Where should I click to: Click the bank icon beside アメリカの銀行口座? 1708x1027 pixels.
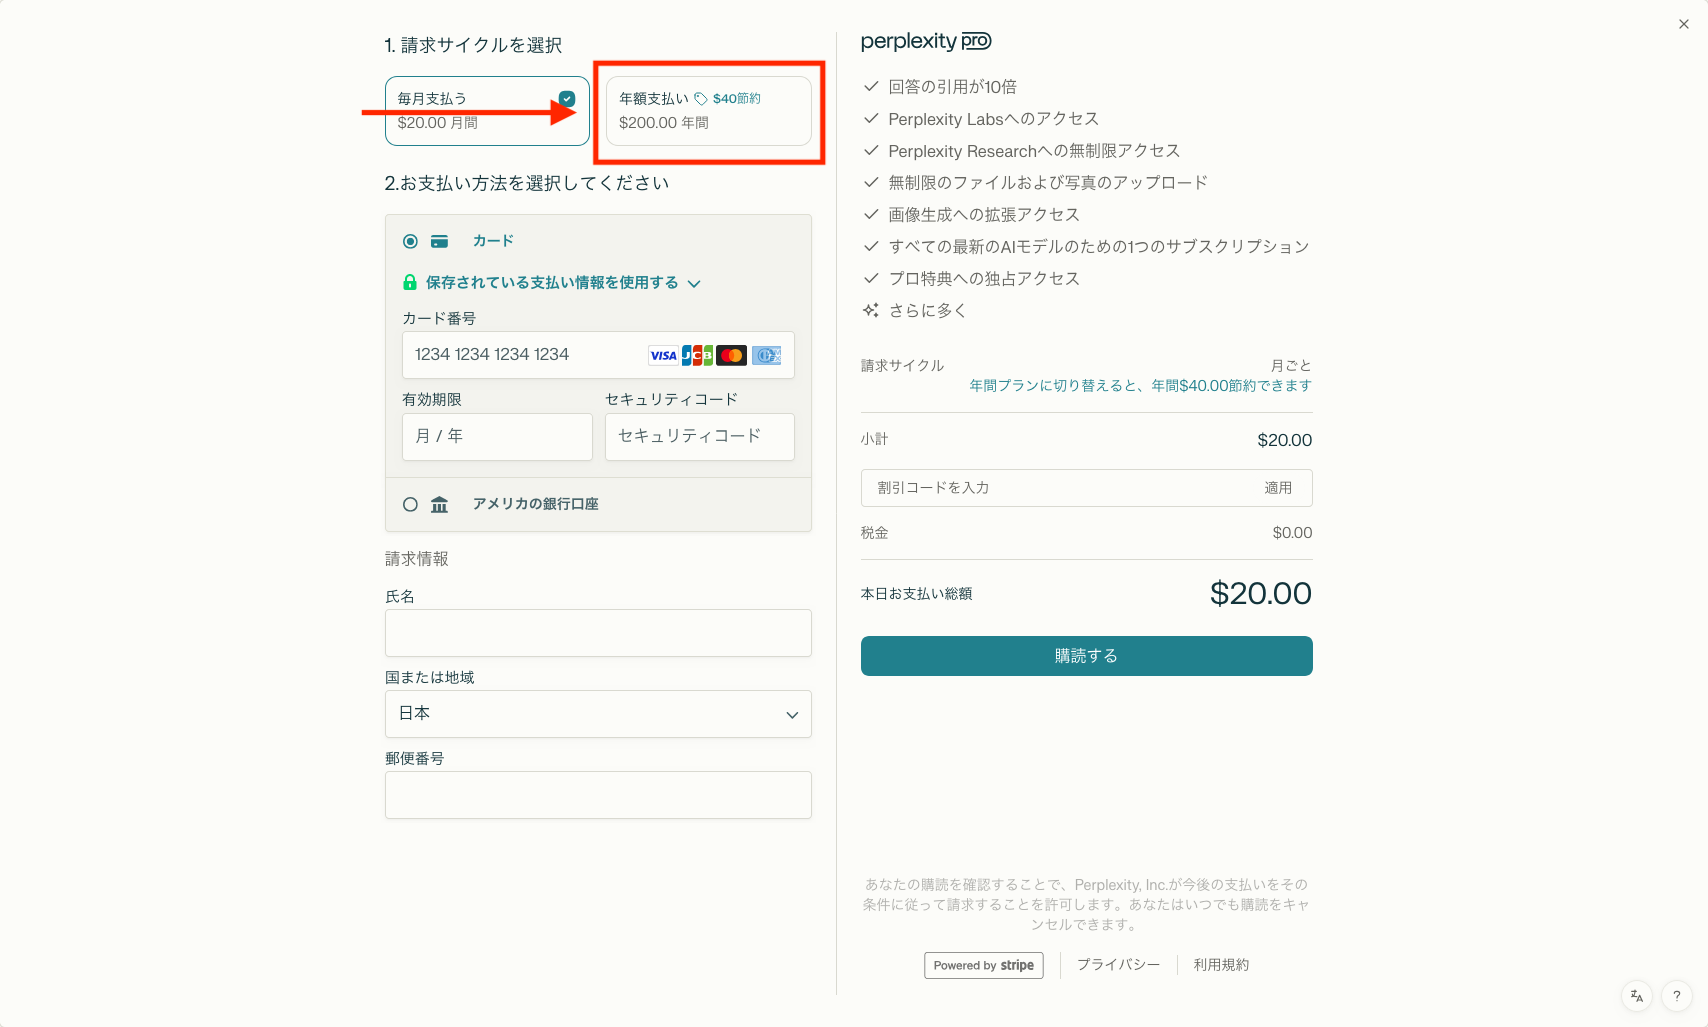(440, 504)
